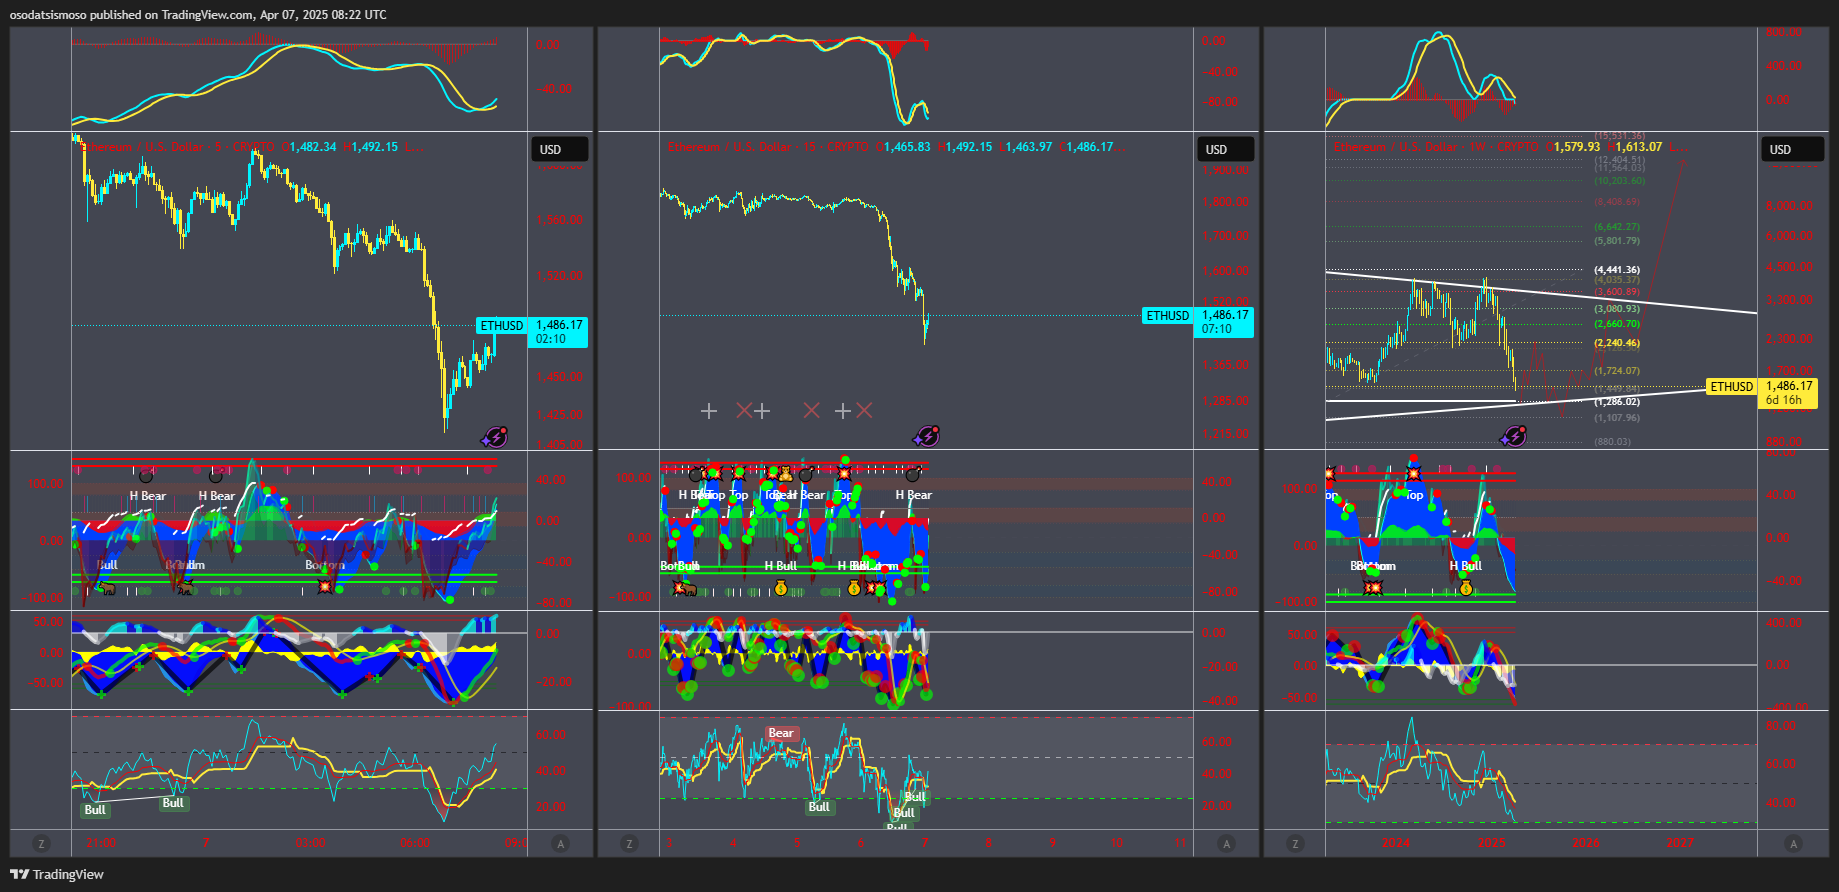Click the 1,486.17 price tag showing 6d 16h
This screenshot has width=1839, height=892.
pos(1788,393)
